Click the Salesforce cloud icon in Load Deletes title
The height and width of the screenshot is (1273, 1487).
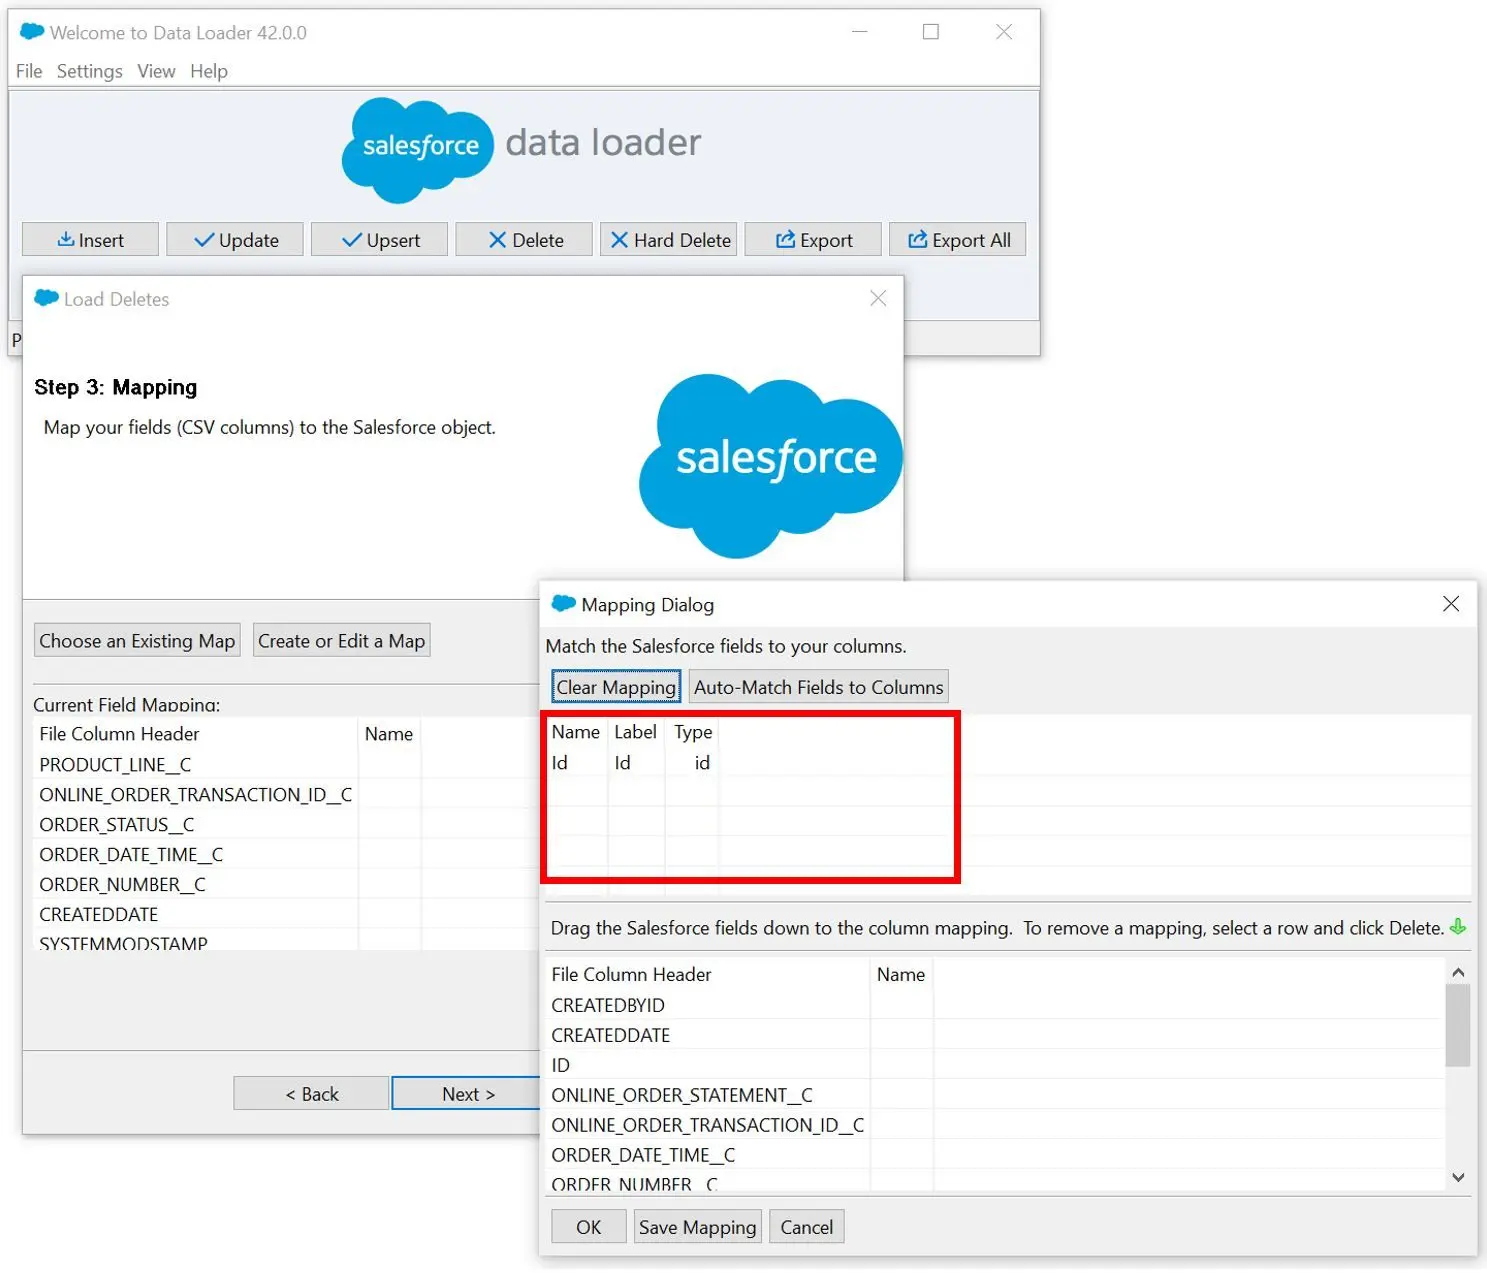coord(46,298)
